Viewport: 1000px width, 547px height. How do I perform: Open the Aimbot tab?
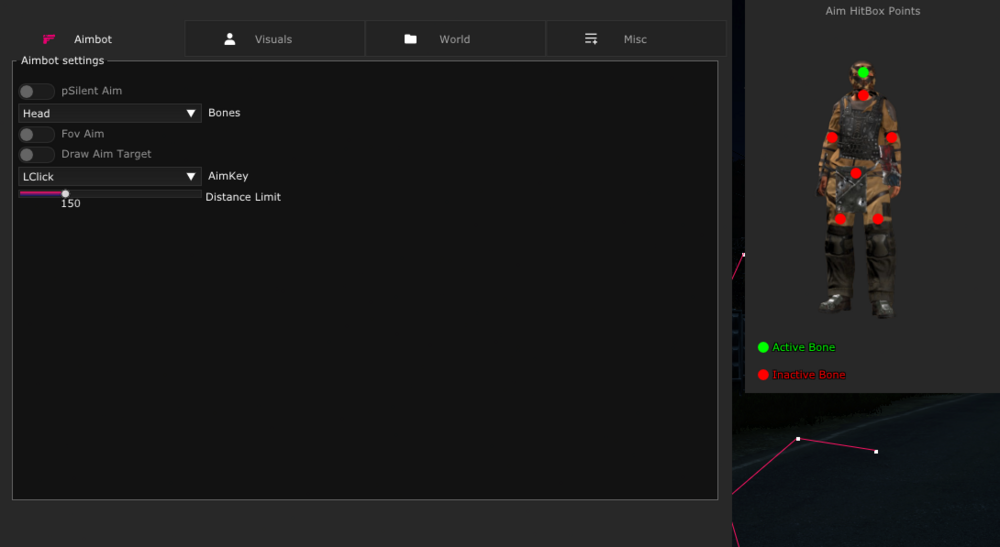(x=96, y=39)
